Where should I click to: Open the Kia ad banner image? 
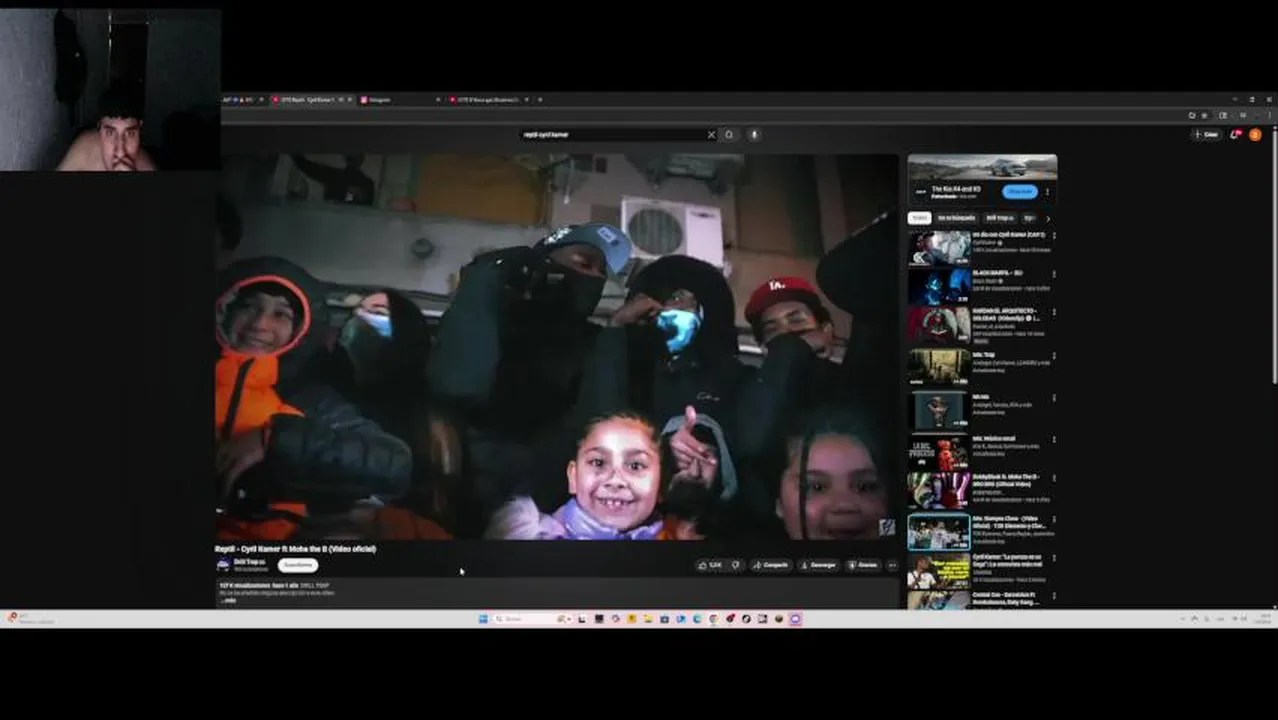click(982, 167)
